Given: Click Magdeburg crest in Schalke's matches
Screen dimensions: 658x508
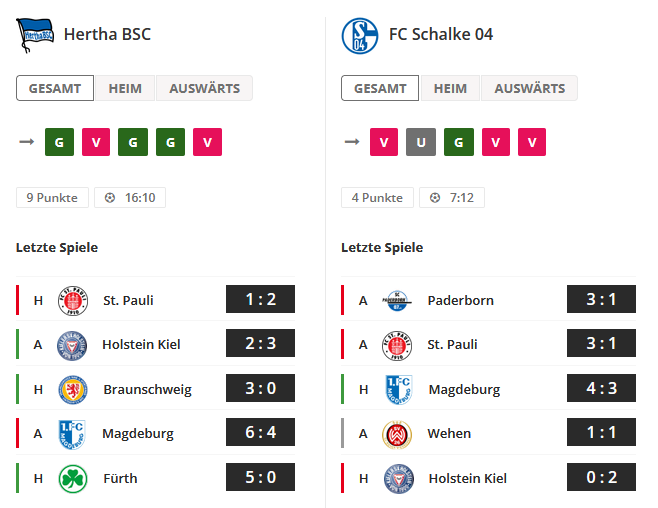Looking at the screenshot, I should pos(398,390).
